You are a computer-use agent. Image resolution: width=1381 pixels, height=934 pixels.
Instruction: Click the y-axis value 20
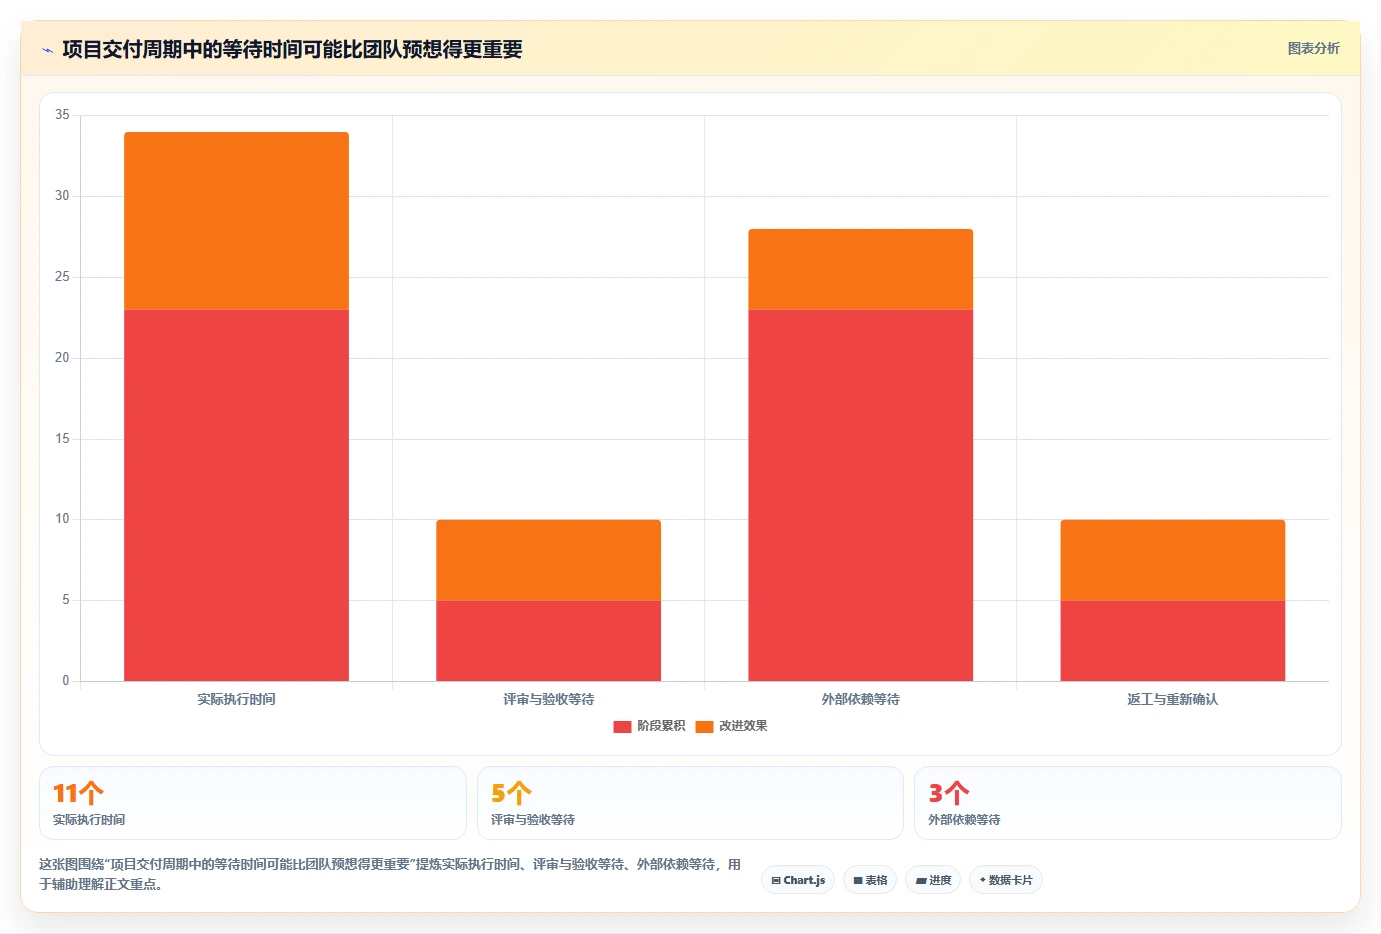tap(62, 358)
